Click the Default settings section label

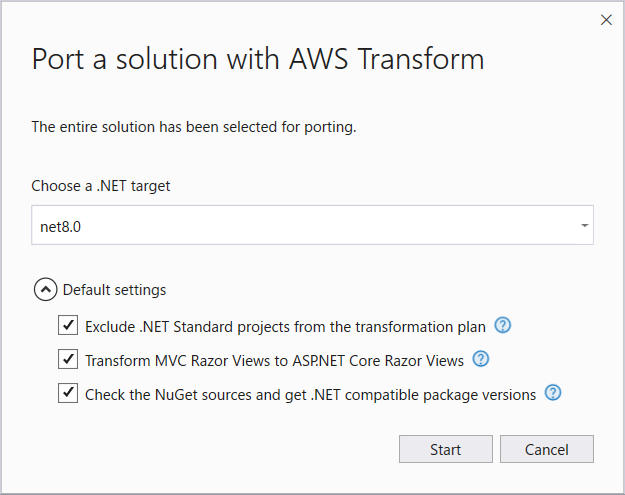(114, 290)
